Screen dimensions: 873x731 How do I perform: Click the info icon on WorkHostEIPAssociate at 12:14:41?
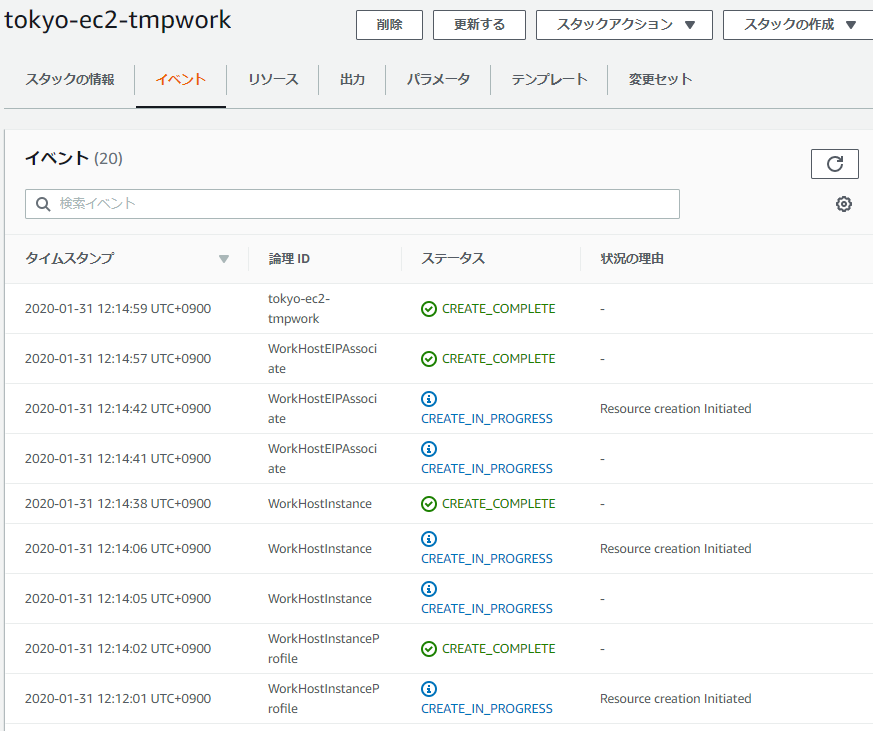(x=429, y=449)
